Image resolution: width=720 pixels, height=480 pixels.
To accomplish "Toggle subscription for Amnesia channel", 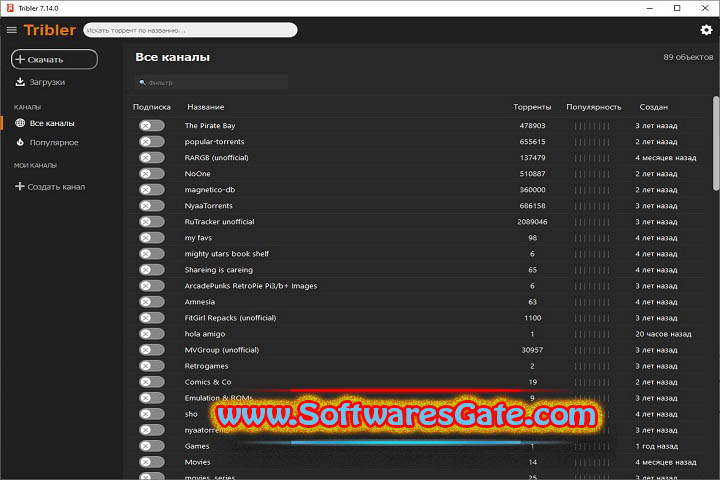I will (x=152, y=302).
